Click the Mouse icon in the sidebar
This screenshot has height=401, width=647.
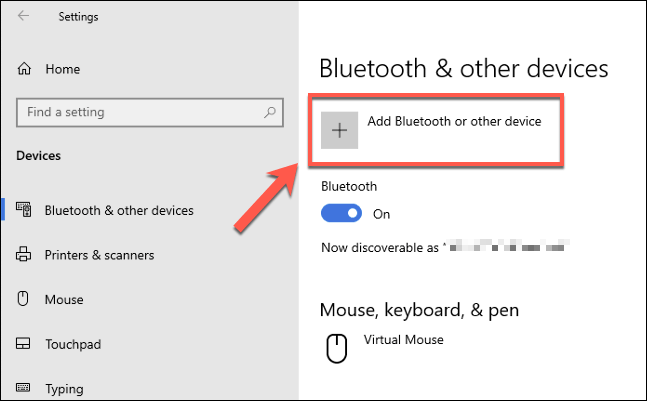pyautogui.click(x=25, y=299)
